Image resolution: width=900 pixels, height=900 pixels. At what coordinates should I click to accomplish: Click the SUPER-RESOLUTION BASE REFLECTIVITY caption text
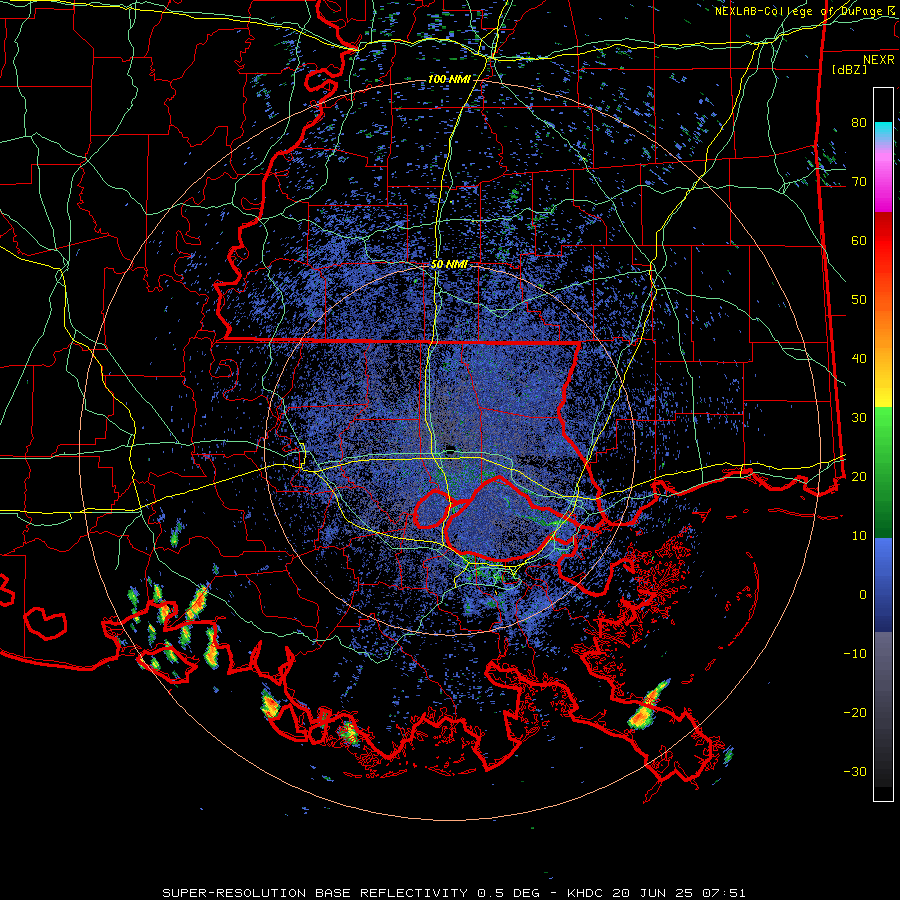pos(315,893)
